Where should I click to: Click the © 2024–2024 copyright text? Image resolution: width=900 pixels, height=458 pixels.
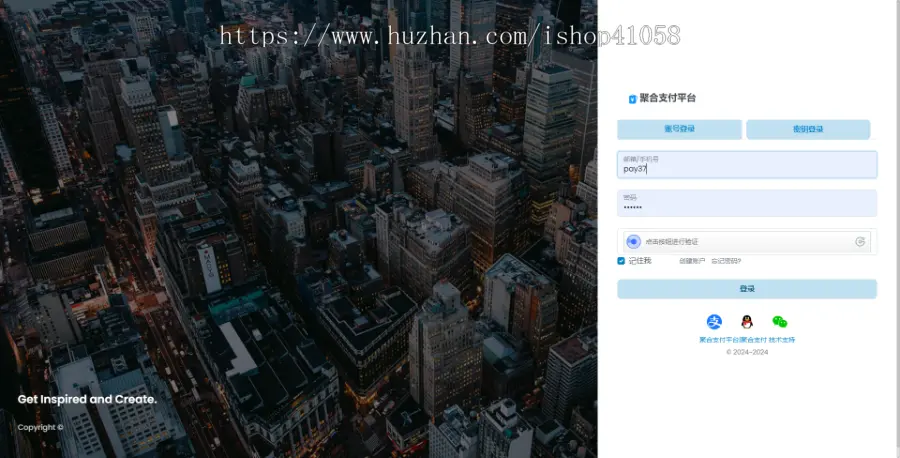(747, 352)
